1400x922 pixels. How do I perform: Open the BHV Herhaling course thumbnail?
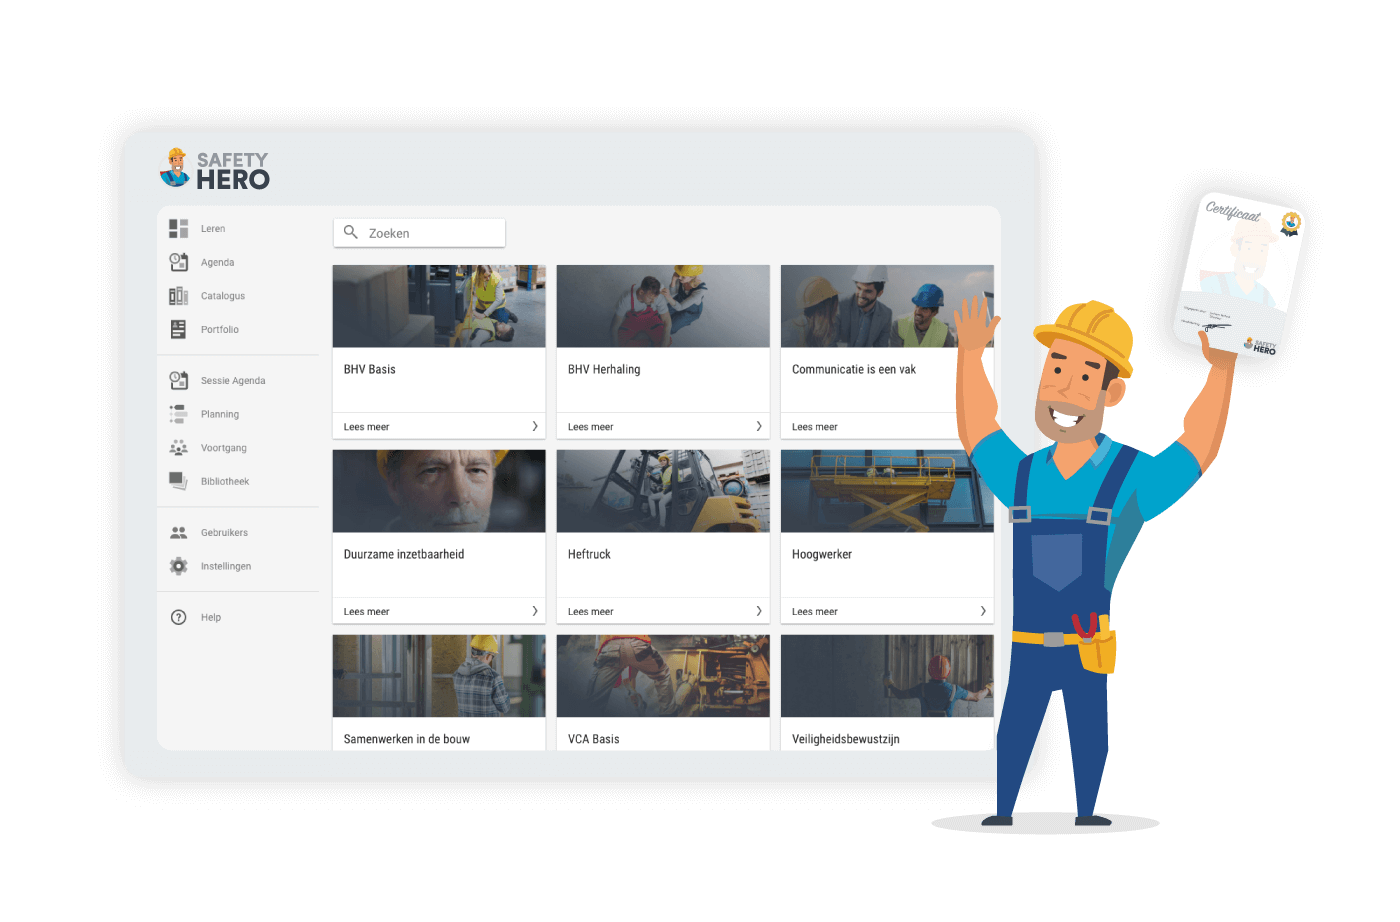pyautogui.click(x=663, y=306)
